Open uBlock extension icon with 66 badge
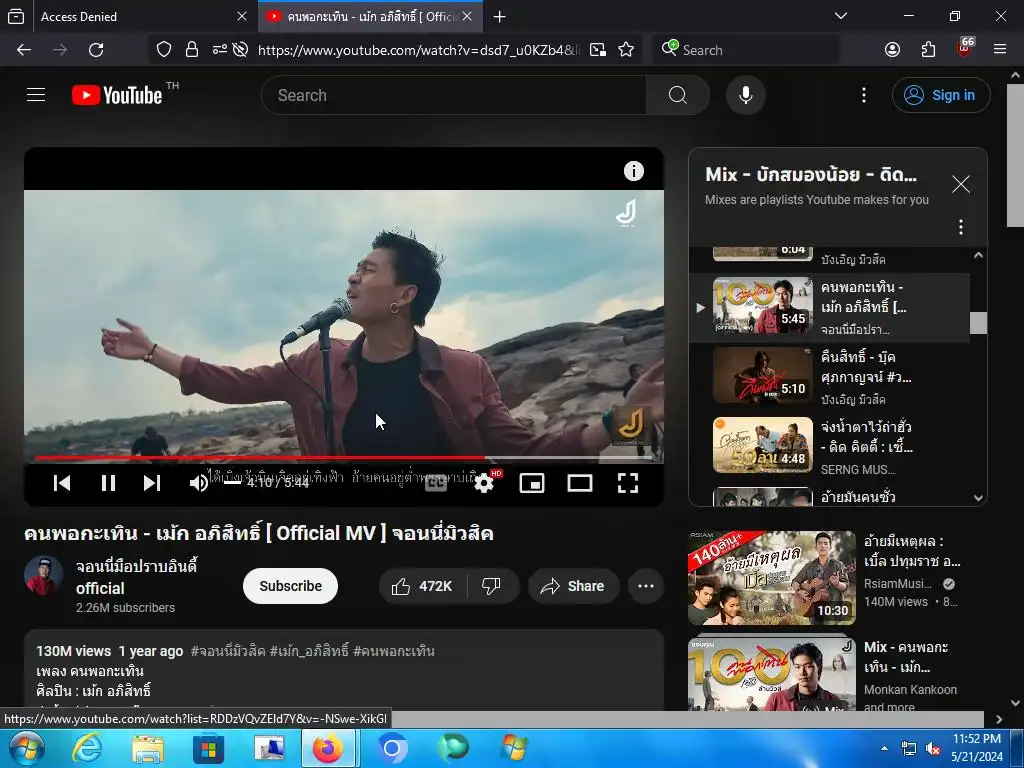 pyautogui.click(x=965, y=48)
